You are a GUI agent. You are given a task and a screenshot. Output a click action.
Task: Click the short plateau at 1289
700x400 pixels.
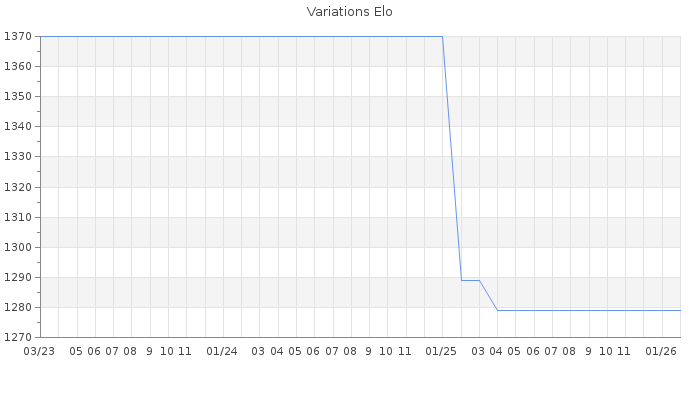(470, 280)
